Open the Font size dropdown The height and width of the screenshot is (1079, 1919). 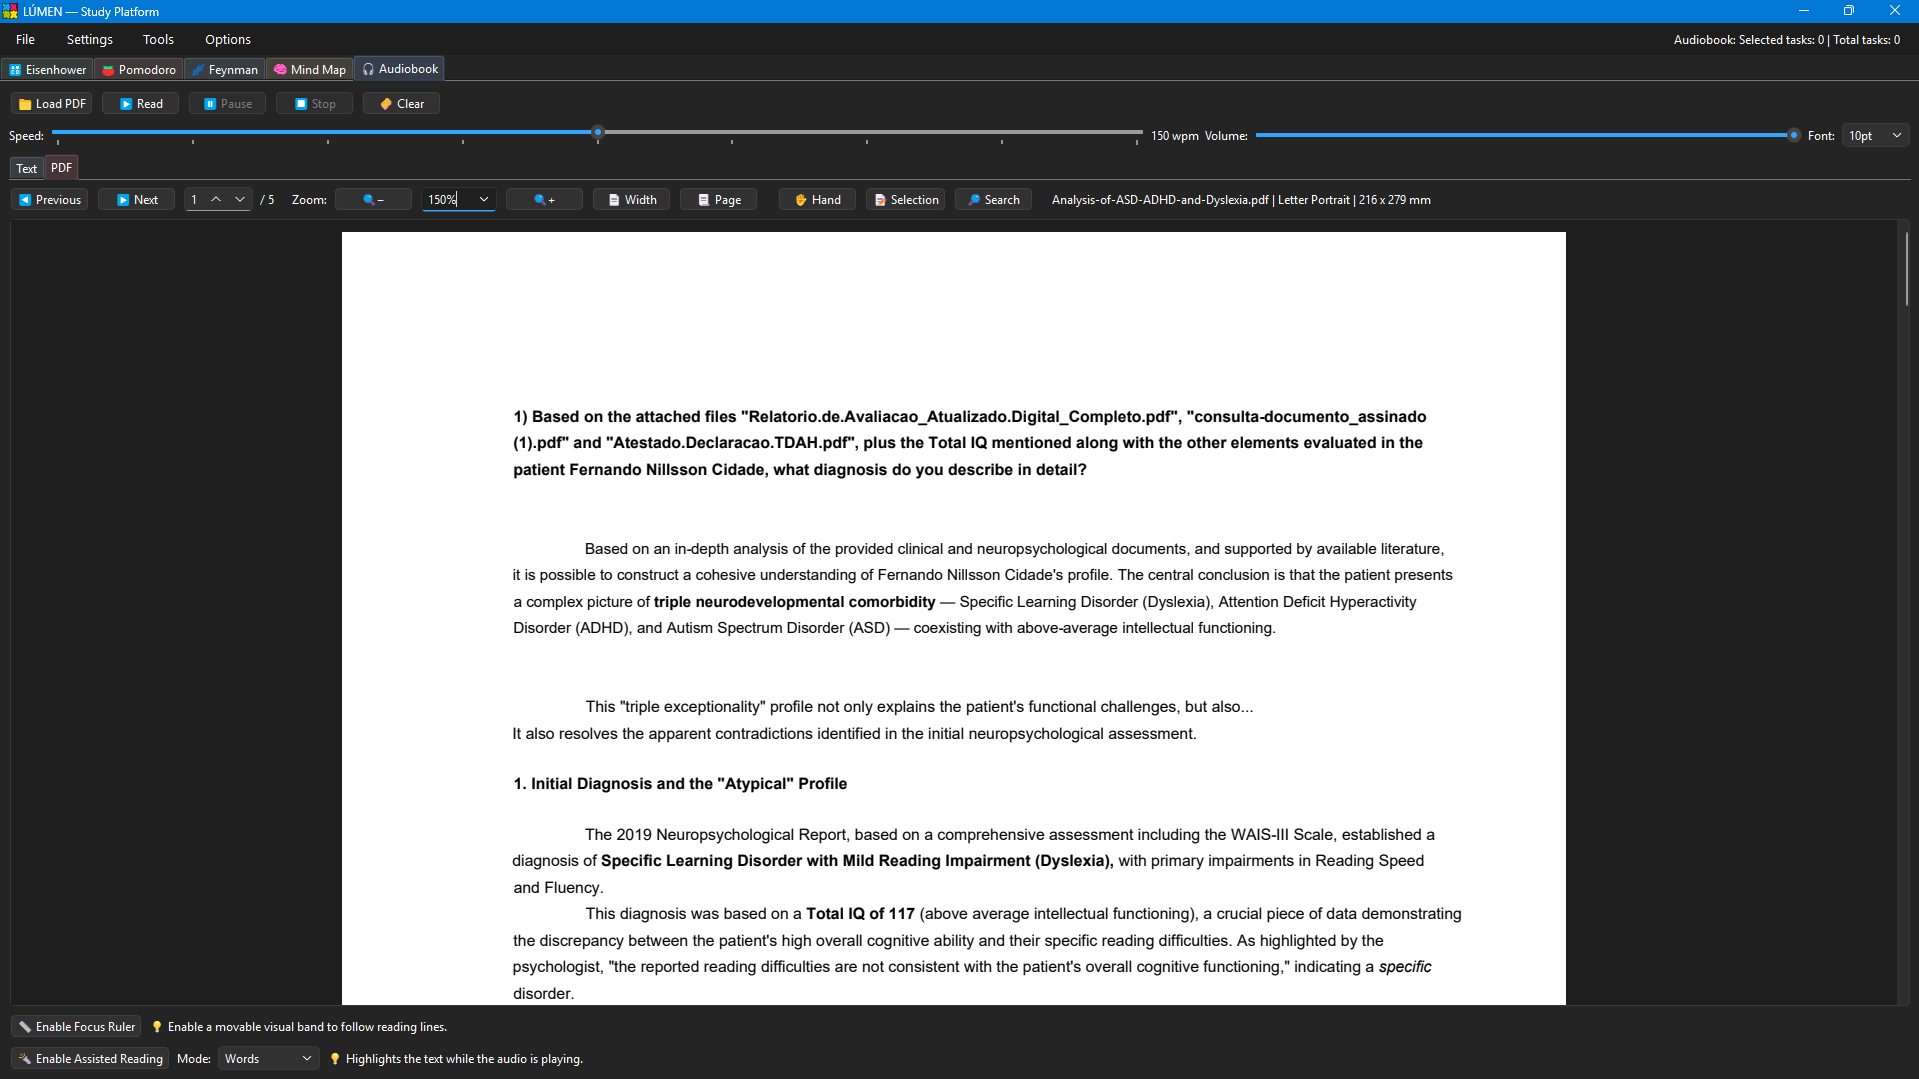click(x=1876, y=136)
